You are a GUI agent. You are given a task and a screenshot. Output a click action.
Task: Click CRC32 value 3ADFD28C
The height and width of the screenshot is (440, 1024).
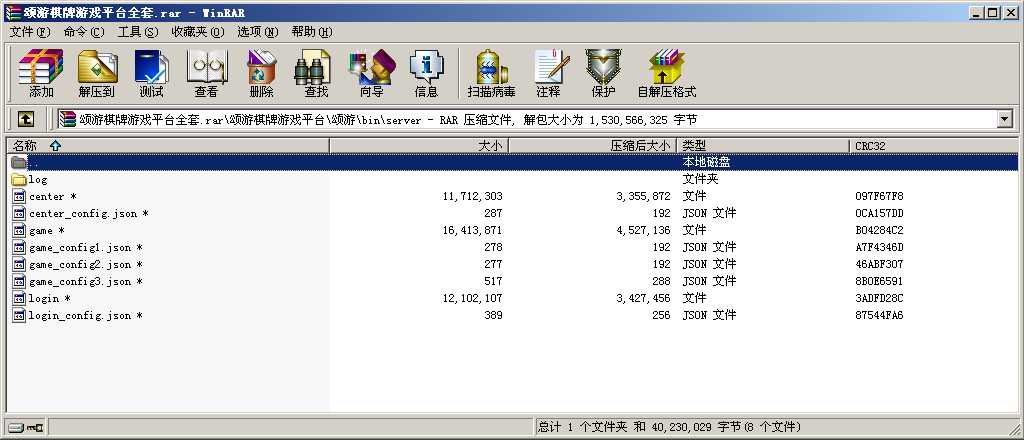click(x=879, y=298)
